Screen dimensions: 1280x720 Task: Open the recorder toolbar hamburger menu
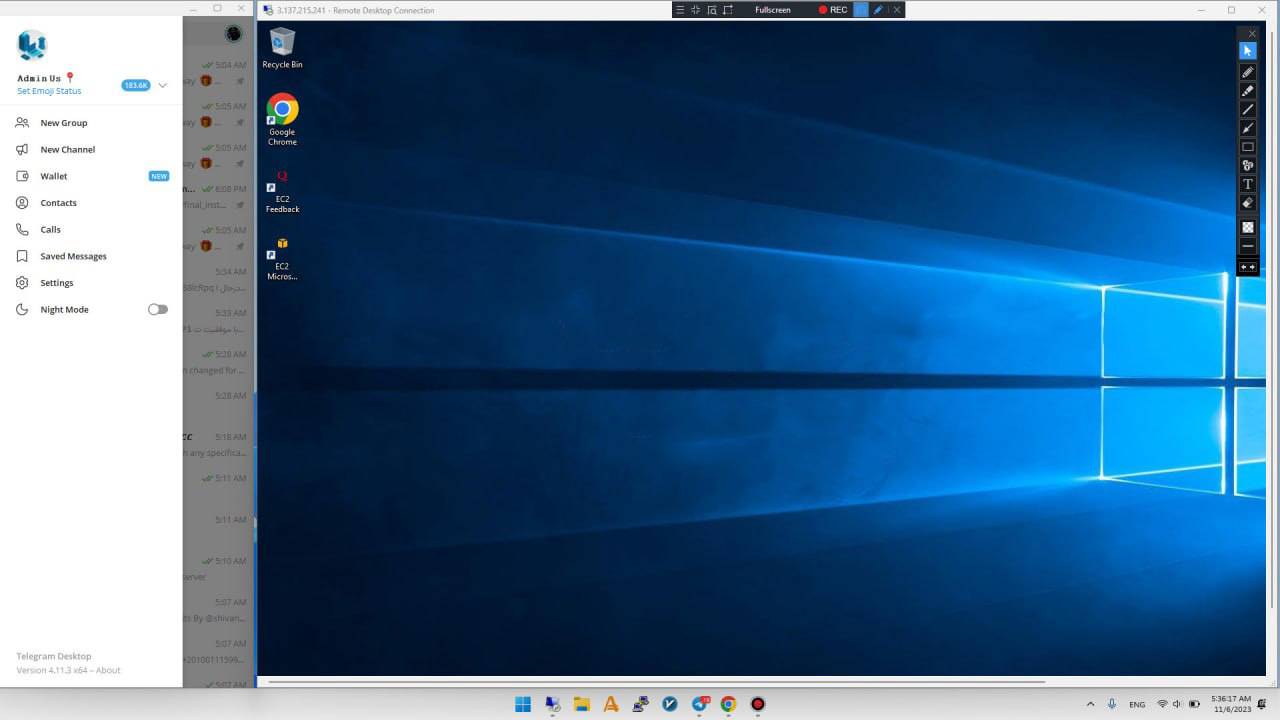click(680, 10)
